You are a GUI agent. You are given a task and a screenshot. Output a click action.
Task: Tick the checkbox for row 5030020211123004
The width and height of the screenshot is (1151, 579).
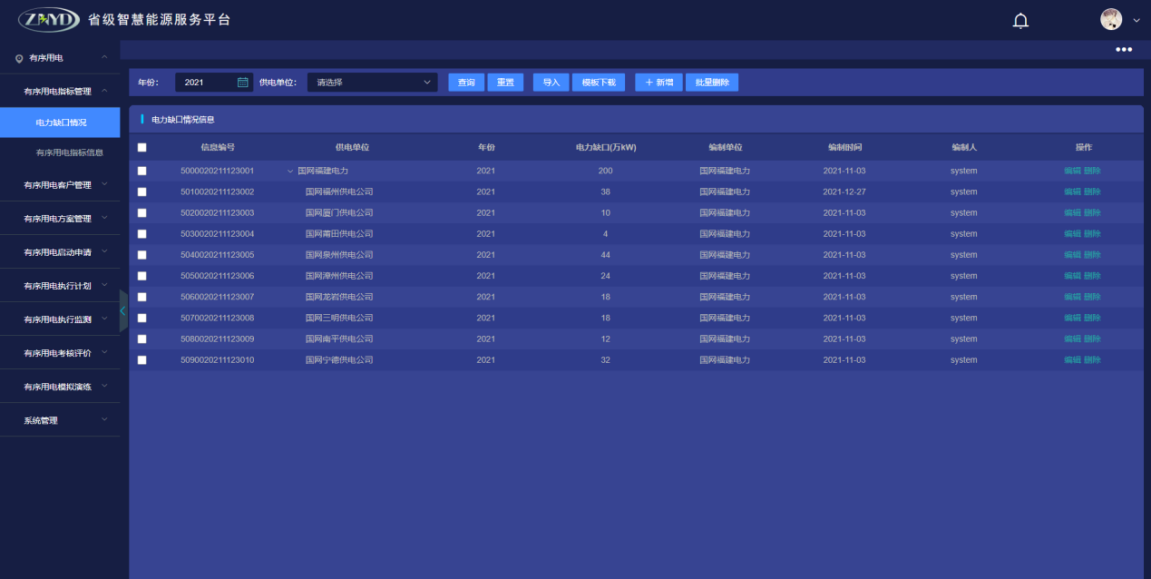coord(142,234)
